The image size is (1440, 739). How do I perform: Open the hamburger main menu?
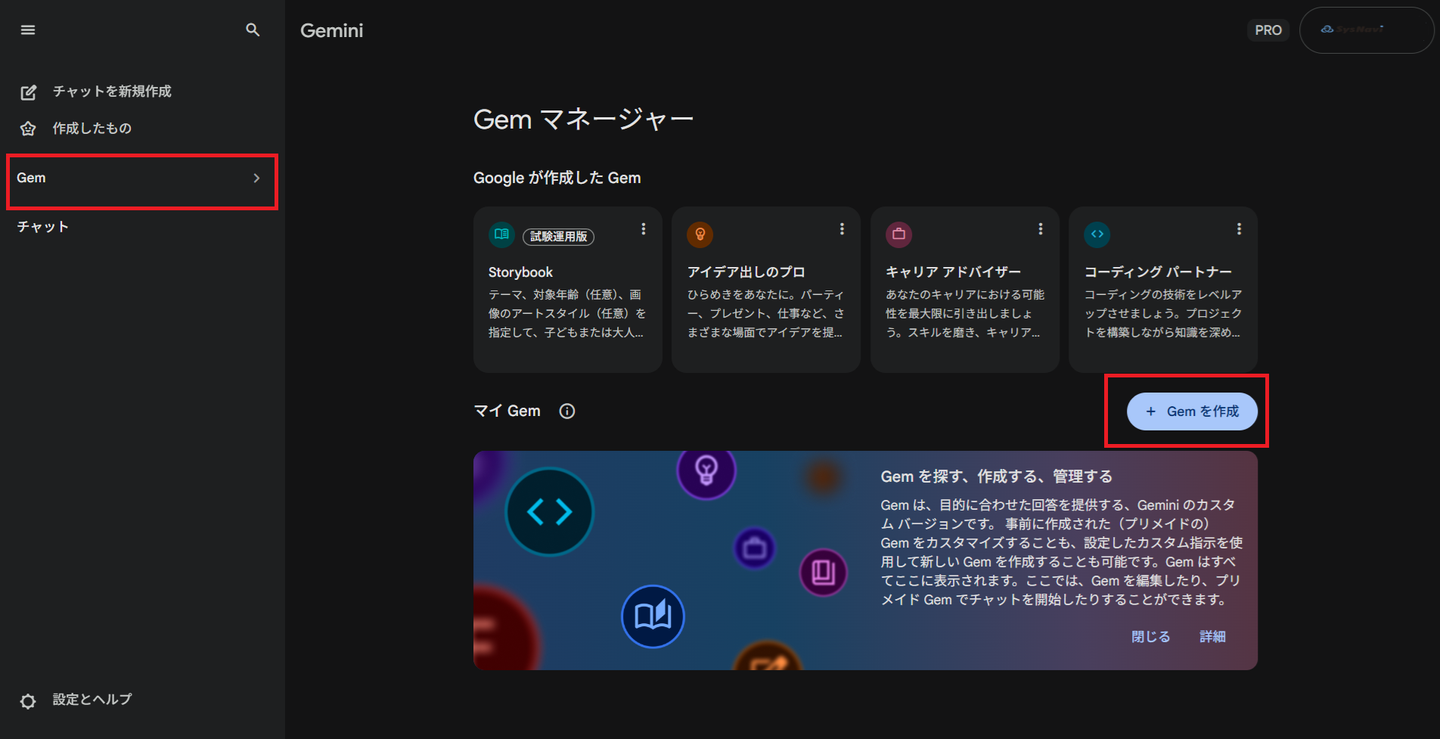tap(28, 30)
